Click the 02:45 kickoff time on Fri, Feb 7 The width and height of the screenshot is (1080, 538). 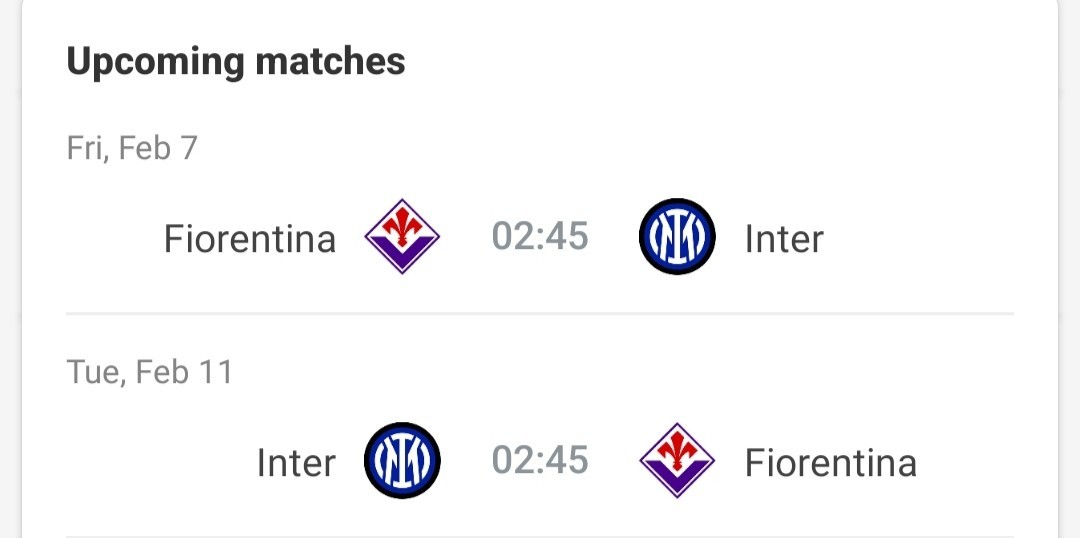click(540, 237)
